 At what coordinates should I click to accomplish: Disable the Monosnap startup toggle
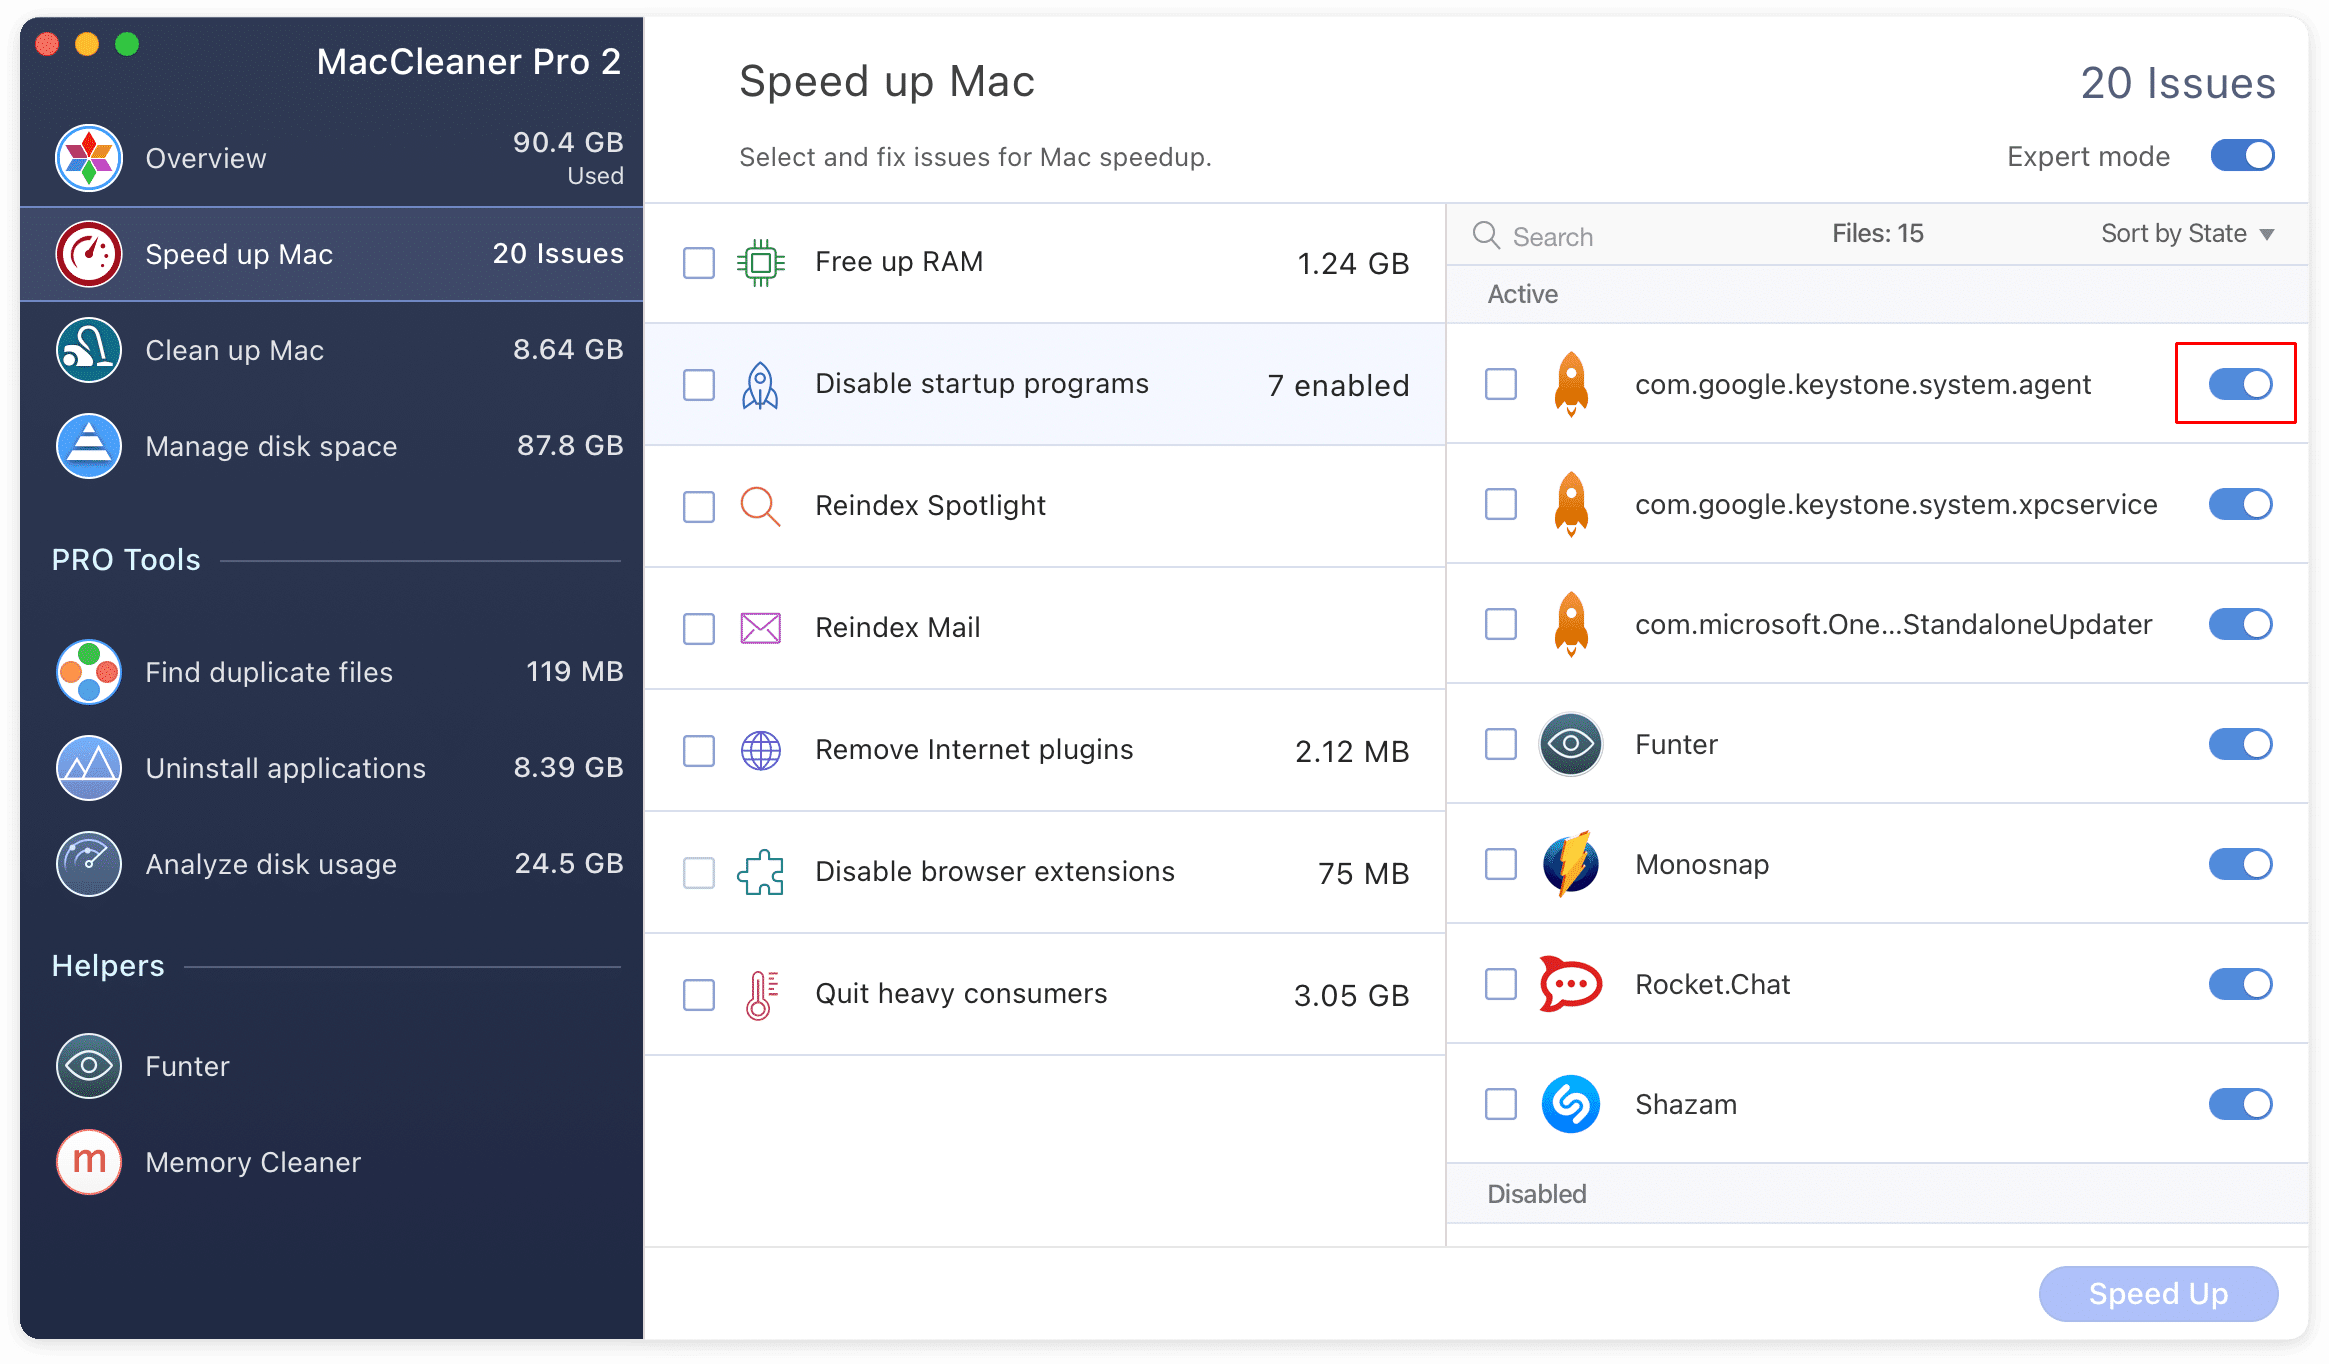tap(2240, 864)
